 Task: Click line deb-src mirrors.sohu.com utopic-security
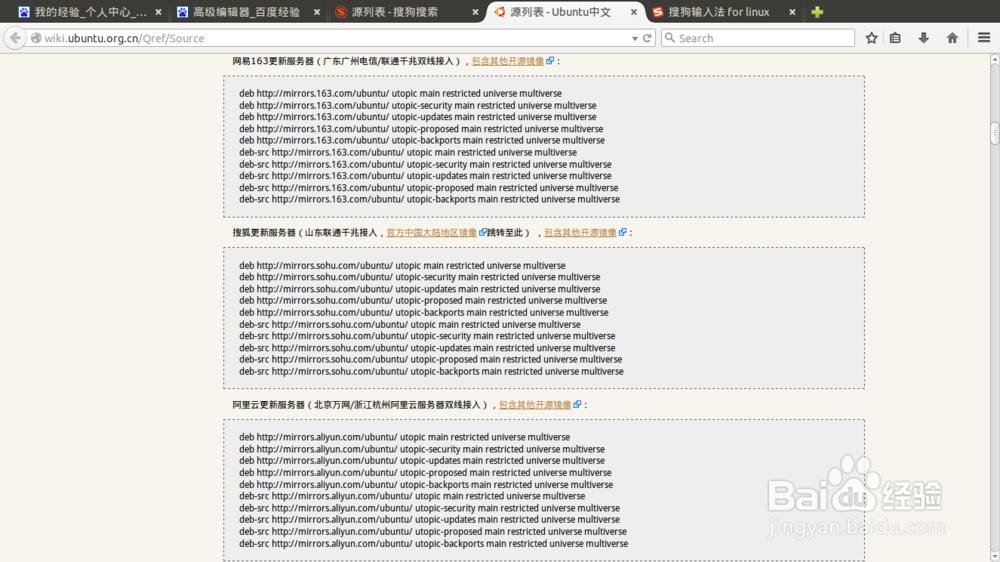pyautogui.click(x=427, y=336)
